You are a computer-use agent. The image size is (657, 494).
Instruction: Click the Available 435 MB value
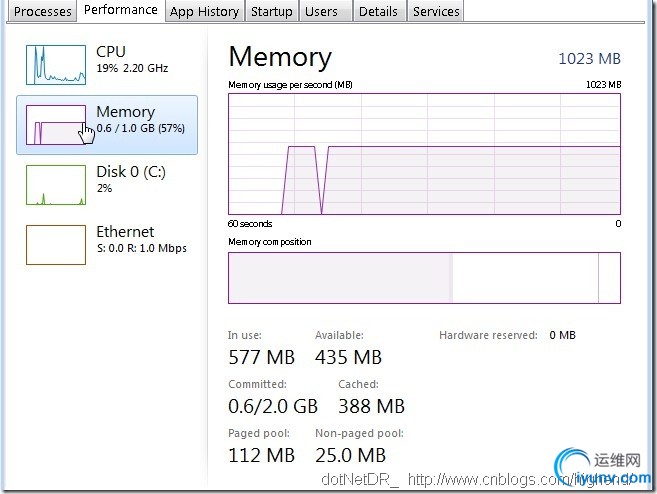(348, 357)
